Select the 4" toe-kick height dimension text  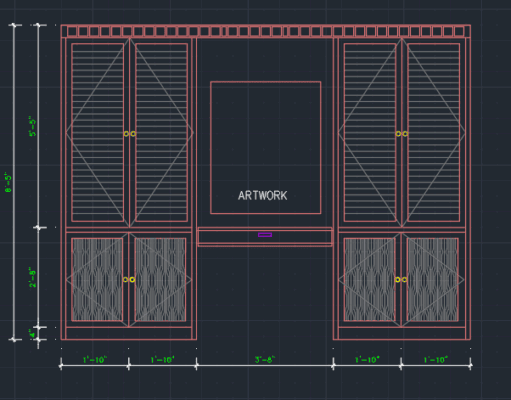coord(32,333)
